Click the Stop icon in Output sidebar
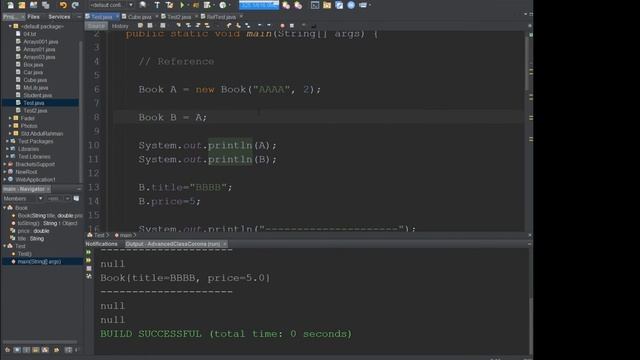The image size is (640, 360). [89, 269]
